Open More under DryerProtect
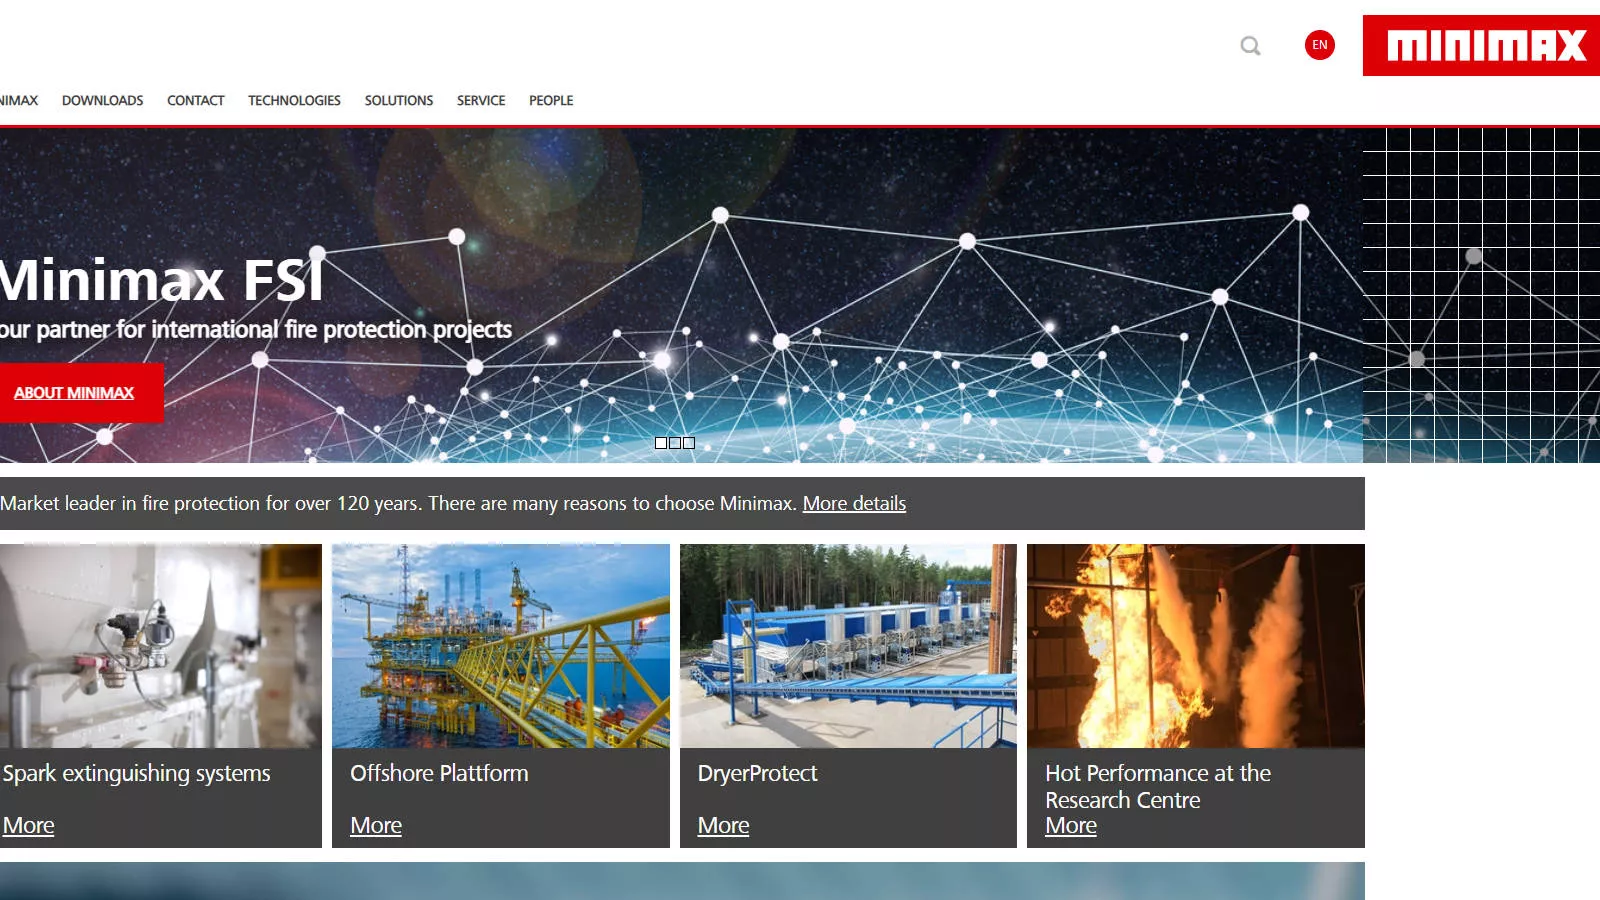This screenshot has height=900, width=1600. tap(723, 825)
